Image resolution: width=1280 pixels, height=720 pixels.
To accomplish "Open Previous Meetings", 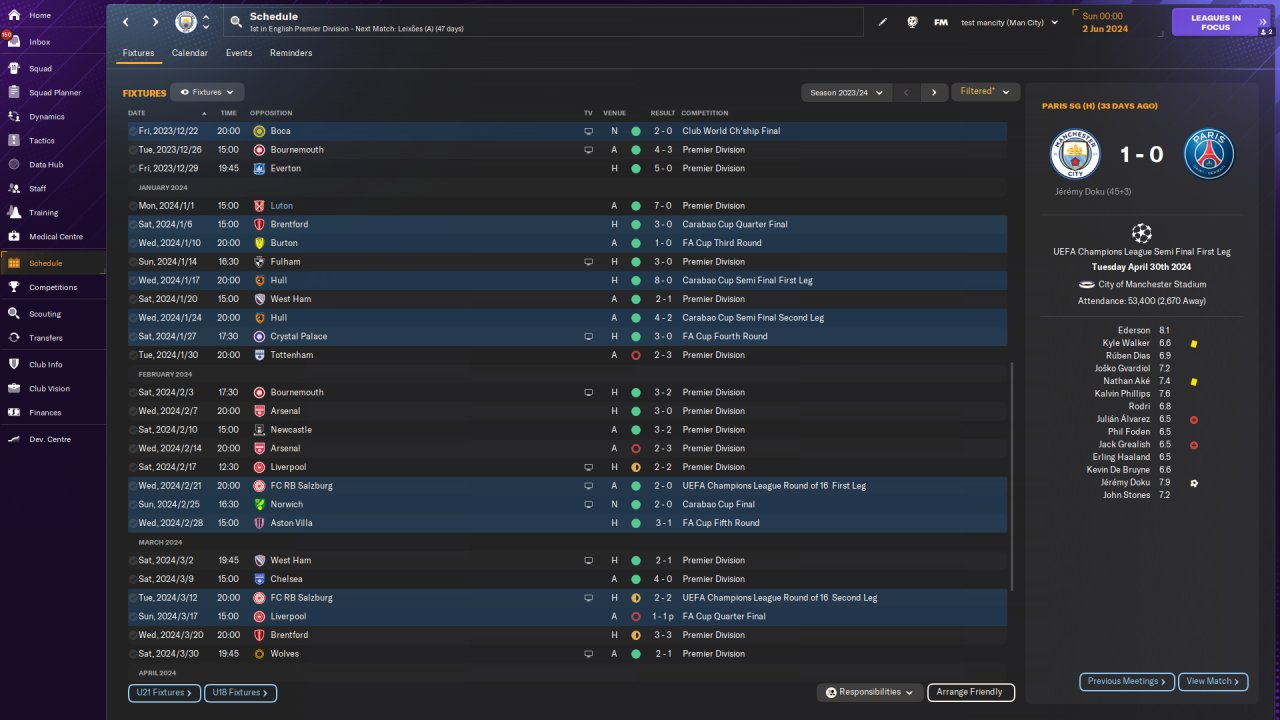I will [1127, 681].
